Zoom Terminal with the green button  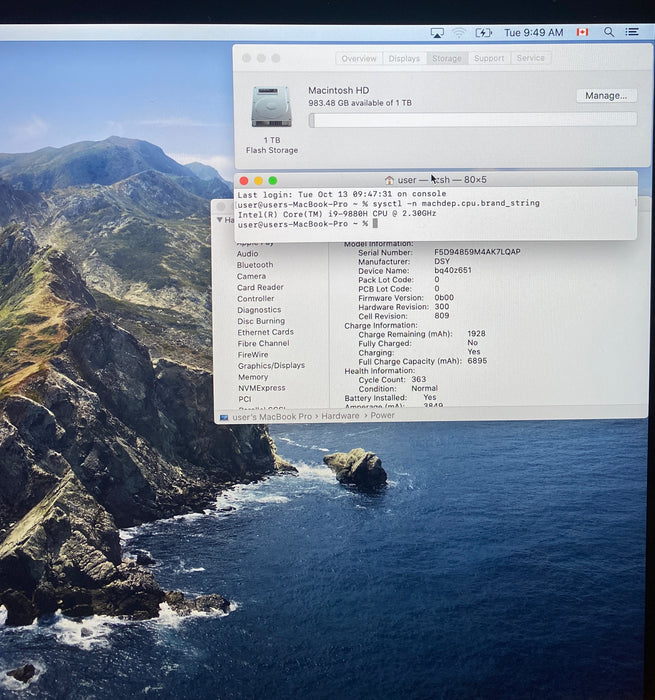point(273,180)
